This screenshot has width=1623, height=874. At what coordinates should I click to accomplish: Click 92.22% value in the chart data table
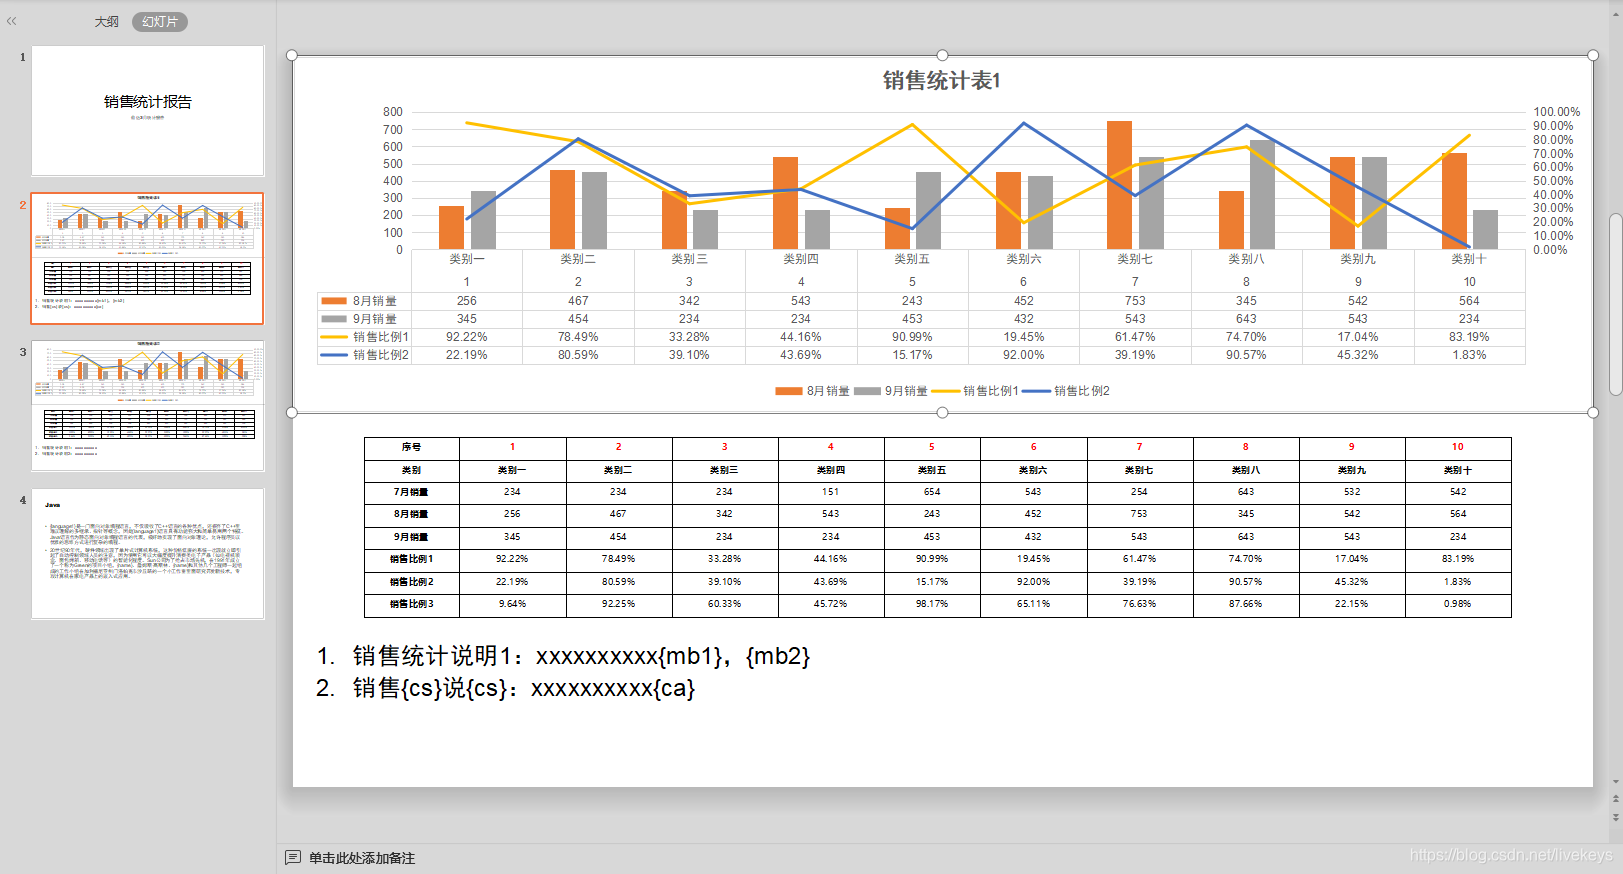pos(467,337)
